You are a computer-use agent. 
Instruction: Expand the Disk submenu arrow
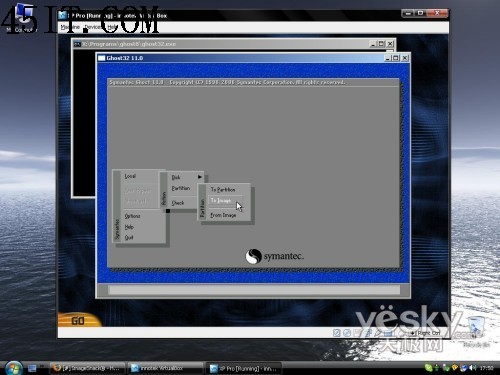[200, 177]
